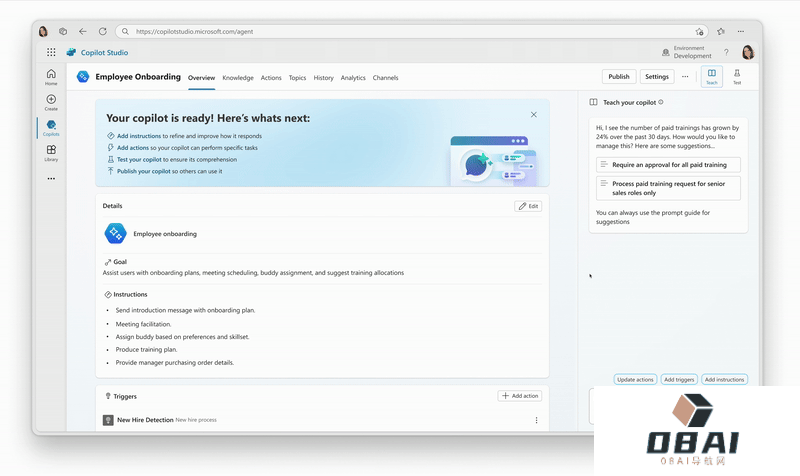
Task: Click the Add instructions suggestion chip
Action: (x=724, y=380)
